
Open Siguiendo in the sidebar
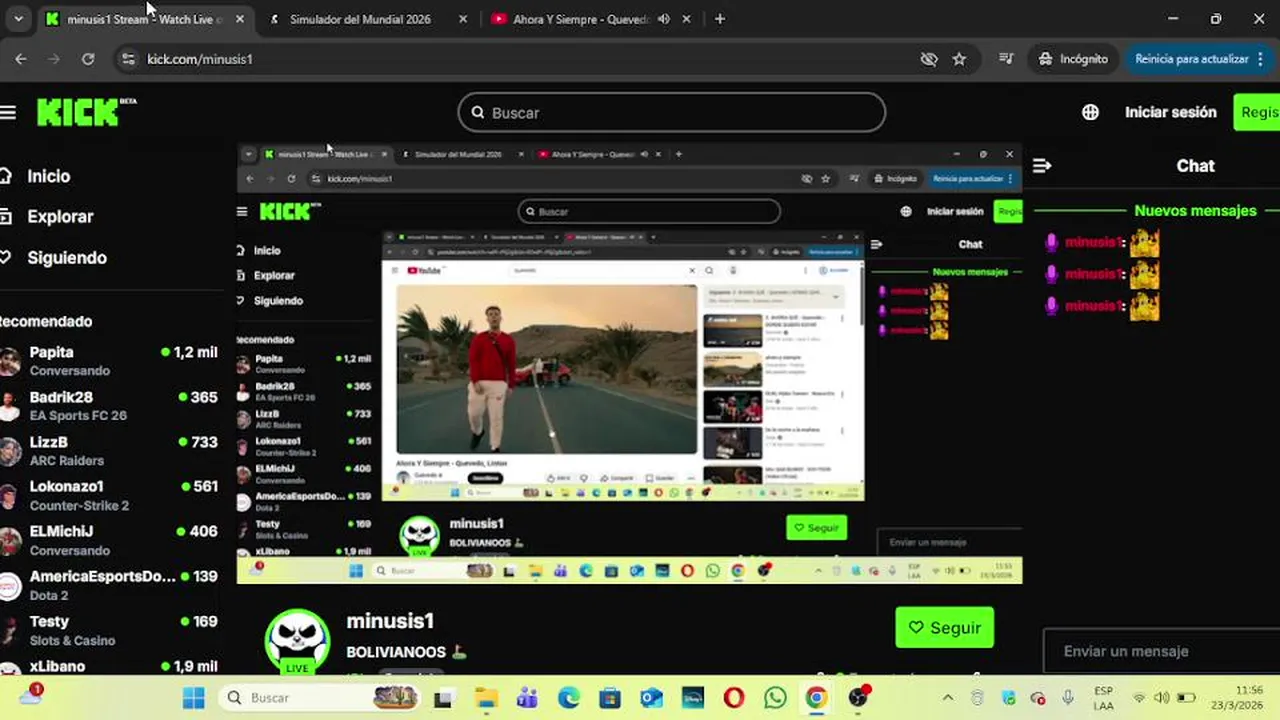pyautogui.click(x=66, y=258)
